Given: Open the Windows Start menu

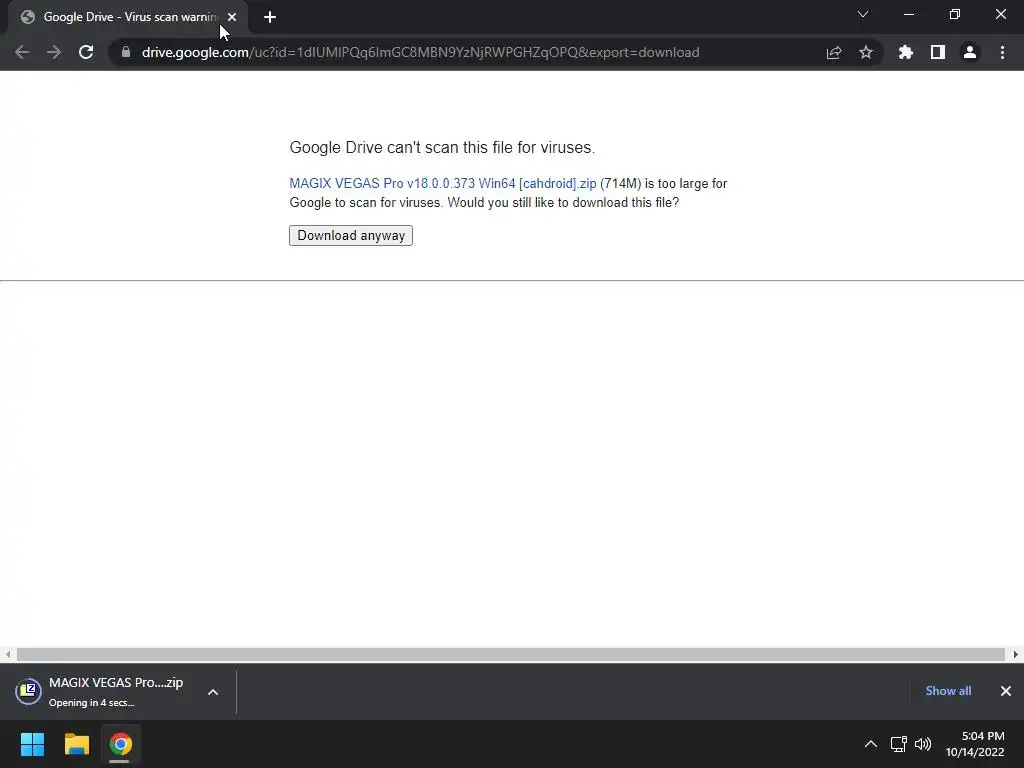Looking at the screenshot, I should click(32, 744).
